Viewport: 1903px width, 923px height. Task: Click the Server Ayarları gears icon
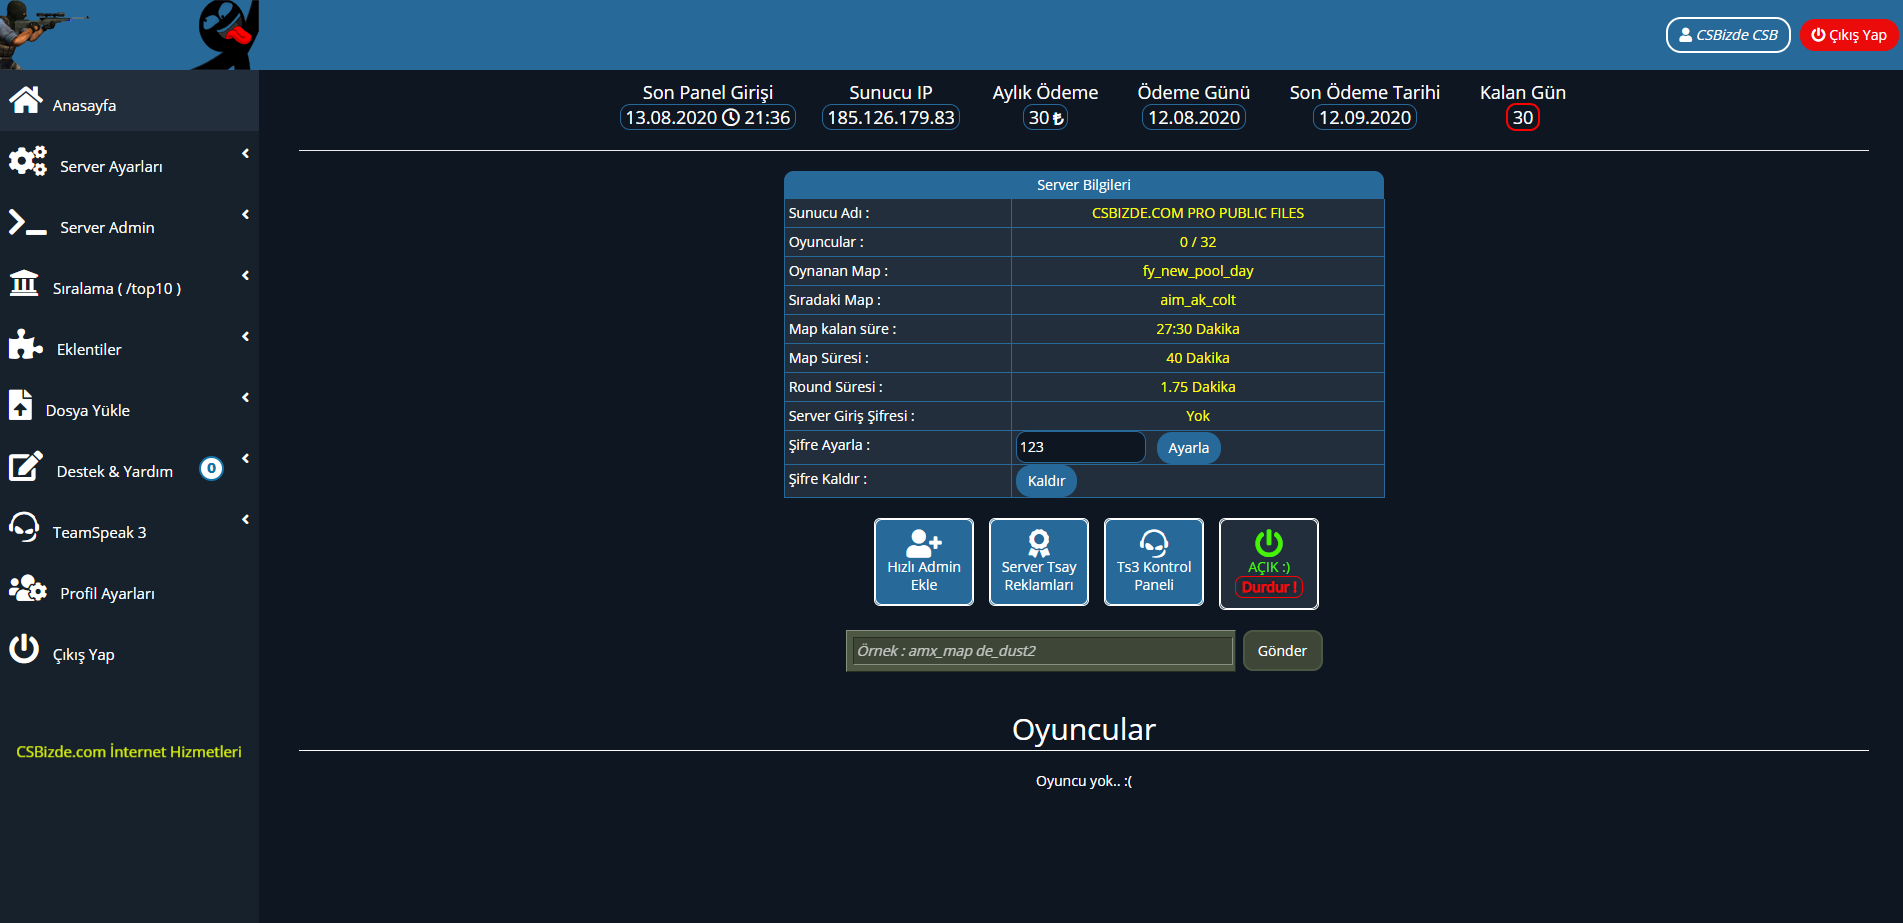coord(28,161)
